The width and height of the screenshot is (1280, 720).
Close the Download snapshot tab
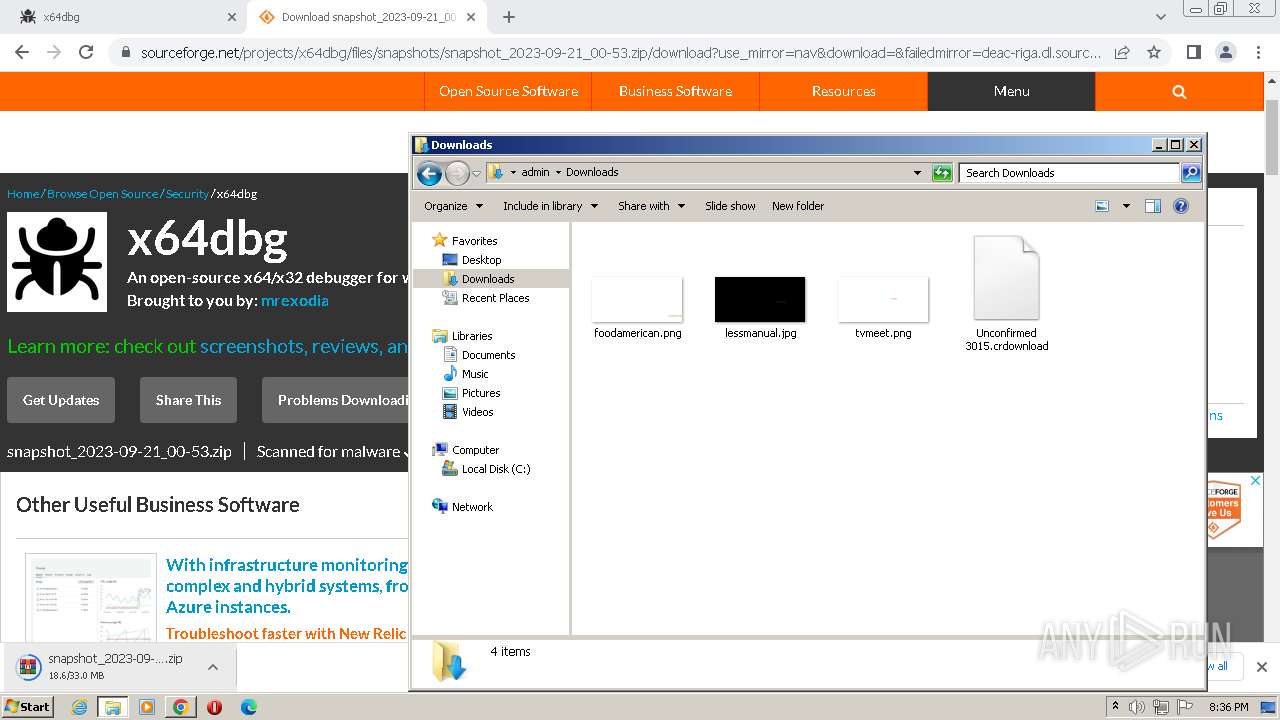(x=471, y=17)
